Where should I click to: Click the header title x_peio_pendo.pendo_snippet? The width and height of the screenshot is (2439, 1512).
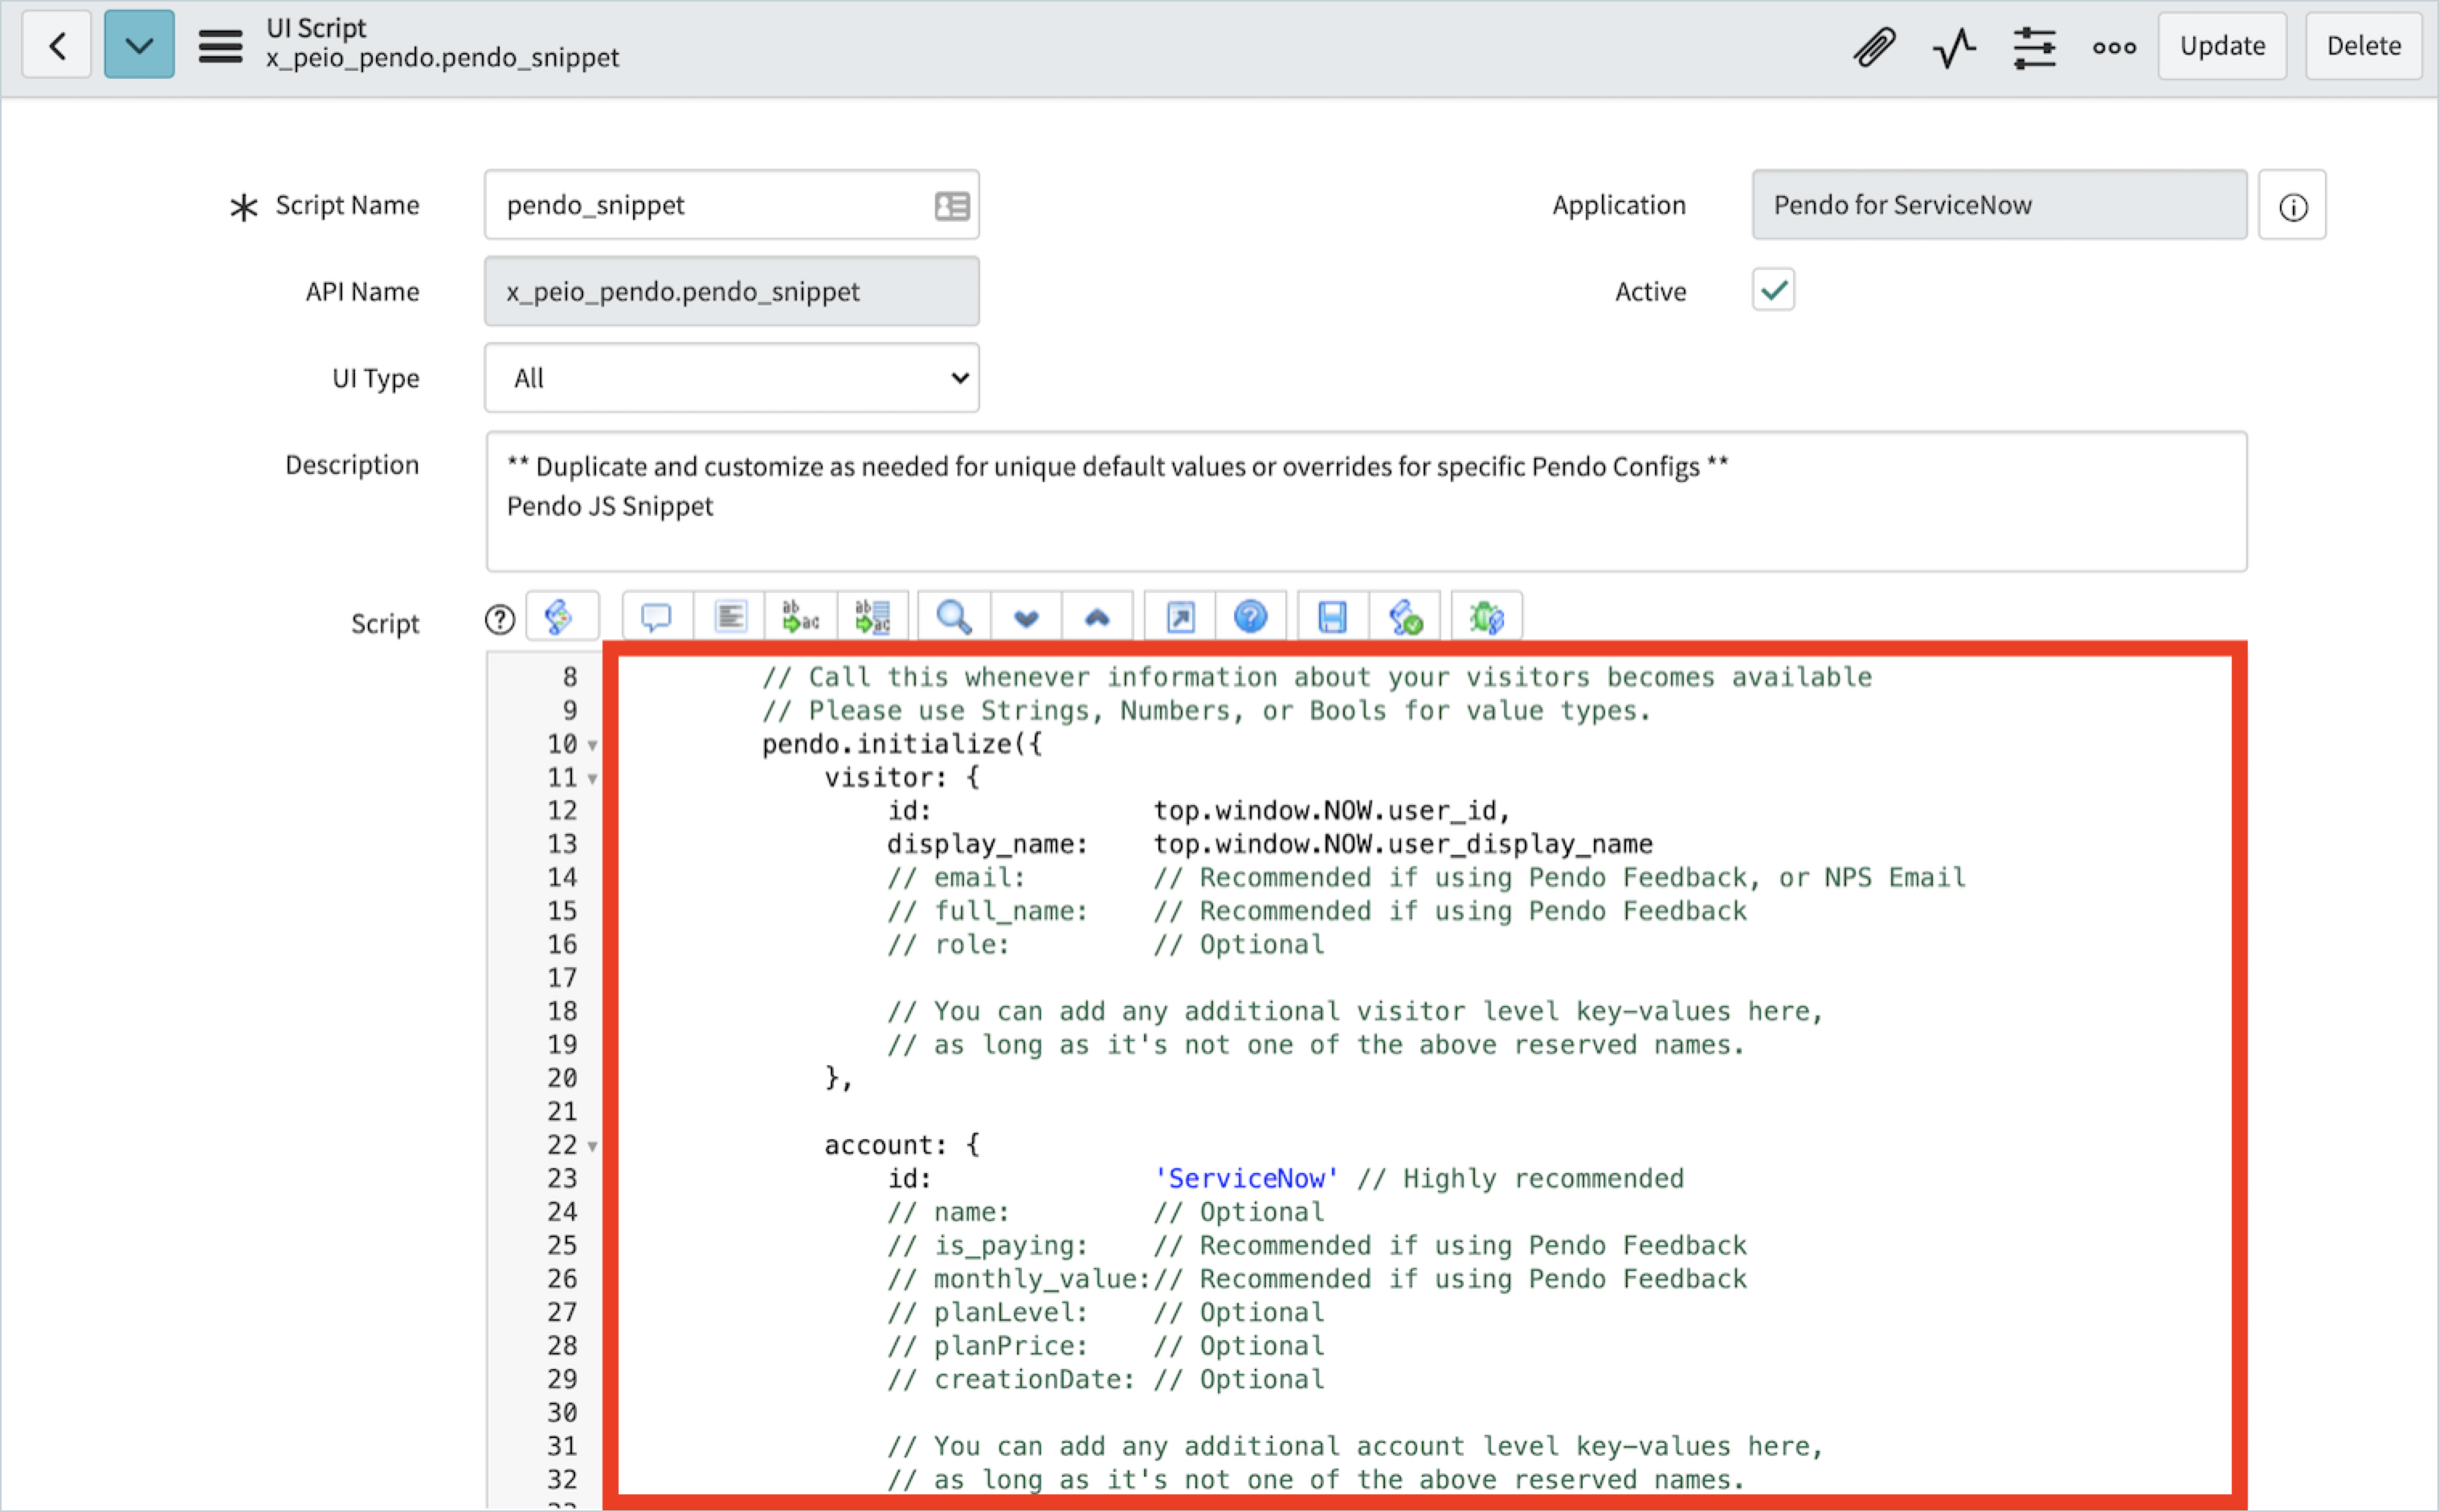click(442, 58)
